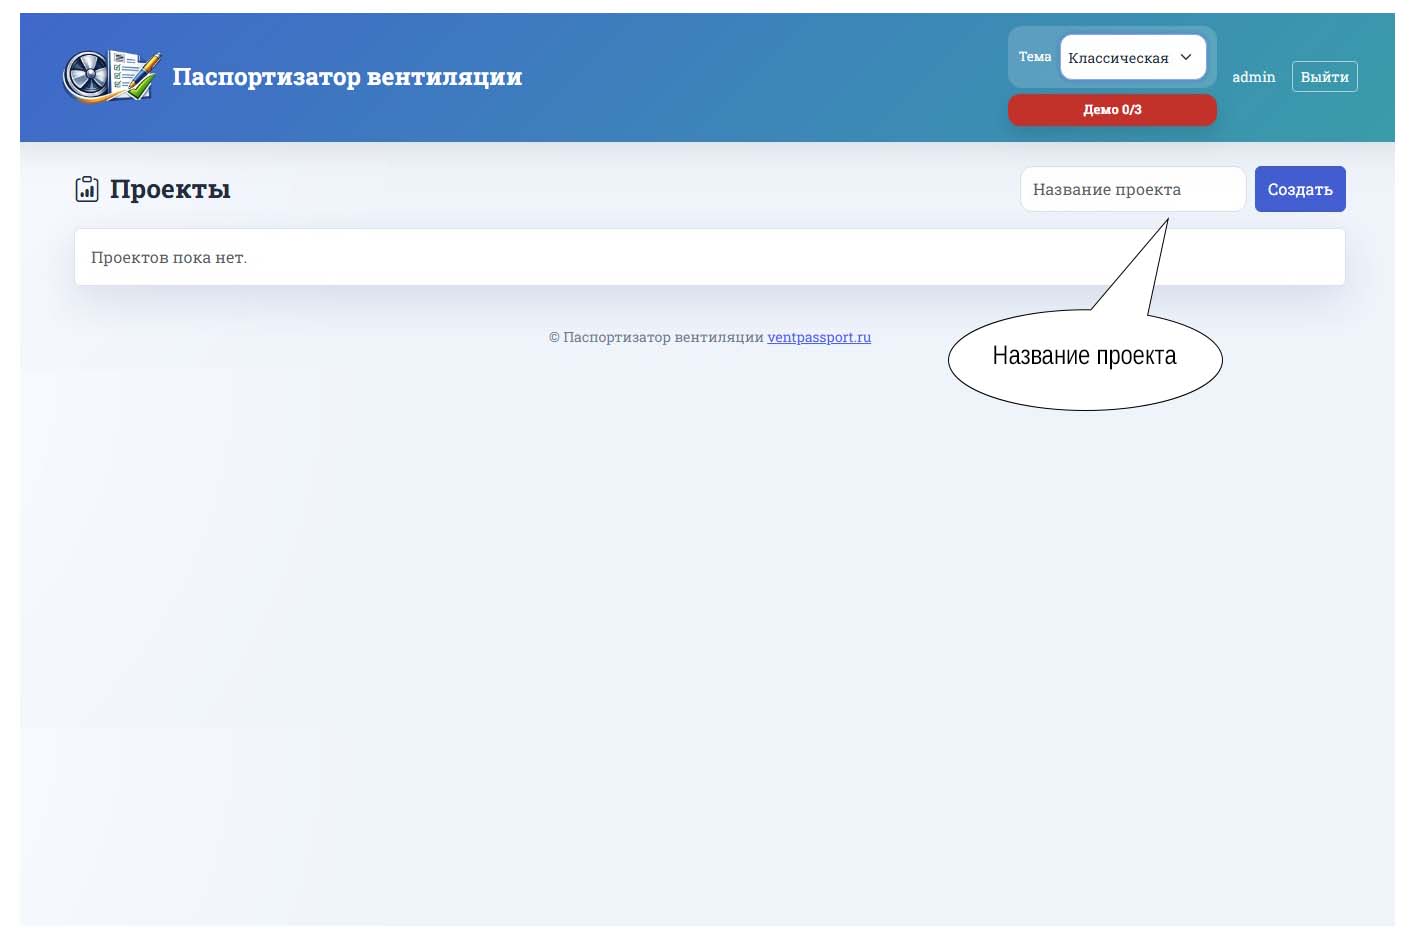Open the Классическая theme dropdown
1418x947 pixels.
point(1133,57)
